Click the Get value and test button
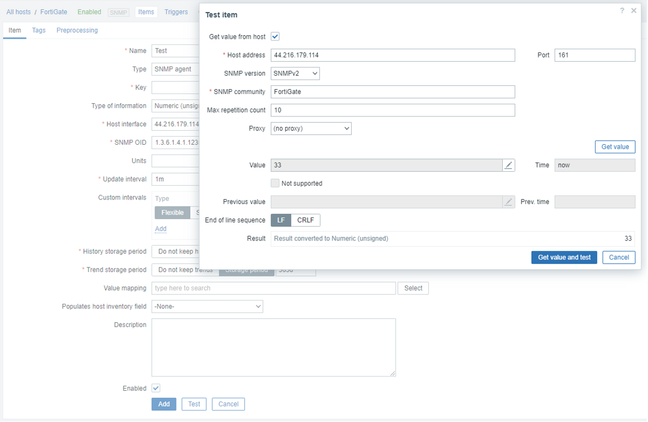The image size is (648, 422). (x=565, y=257)
